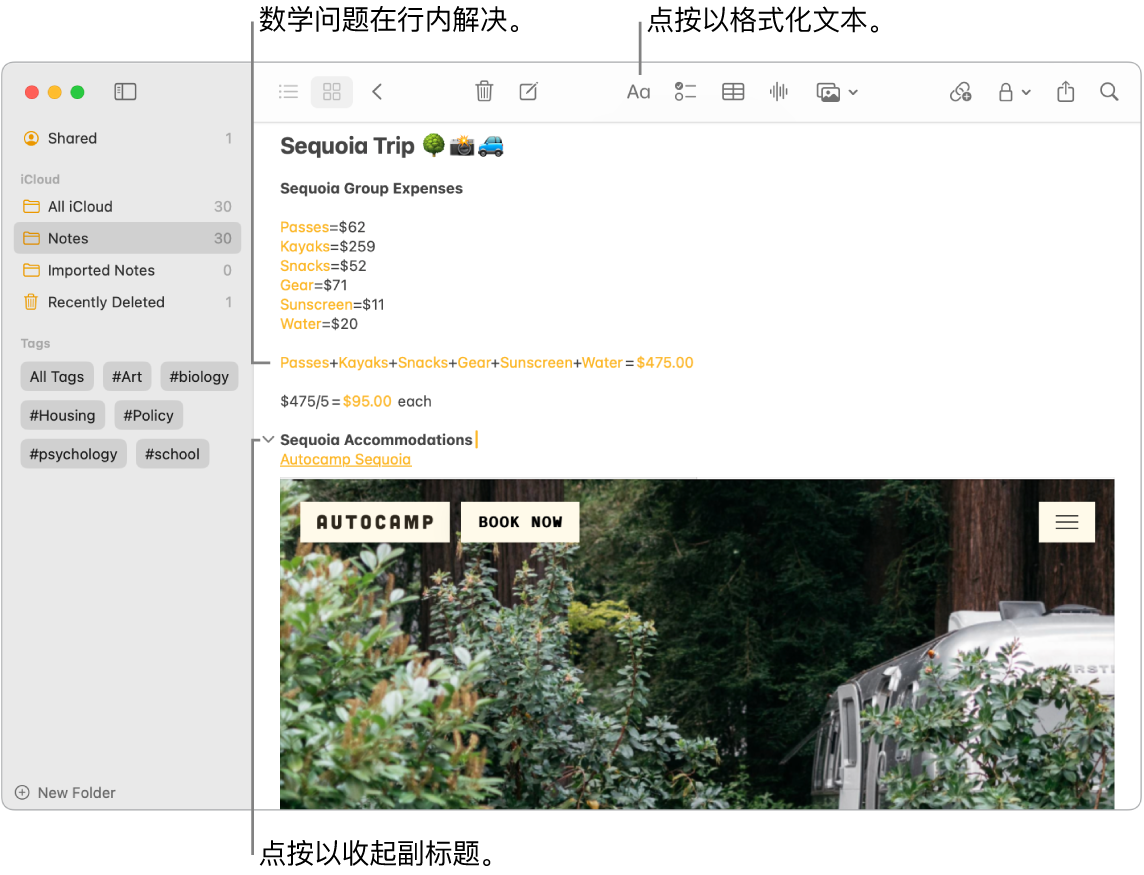1144x875 pixels.
Task: Click the Passes=$62 line
Action: (x=322, y=227)
